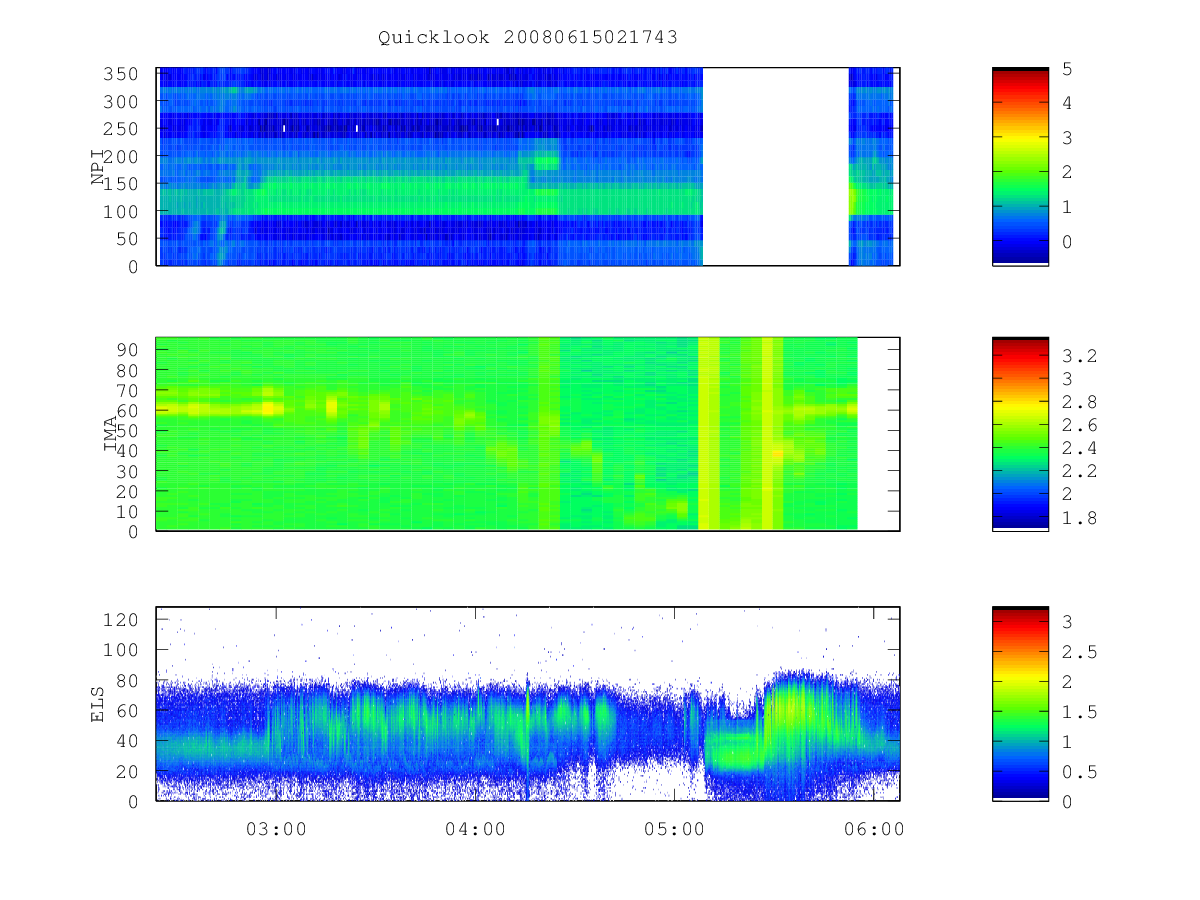The height and width of the screenshot is (900, 1200).
Task: Click the 05:00 time tick label
Action: pos(674,829)
